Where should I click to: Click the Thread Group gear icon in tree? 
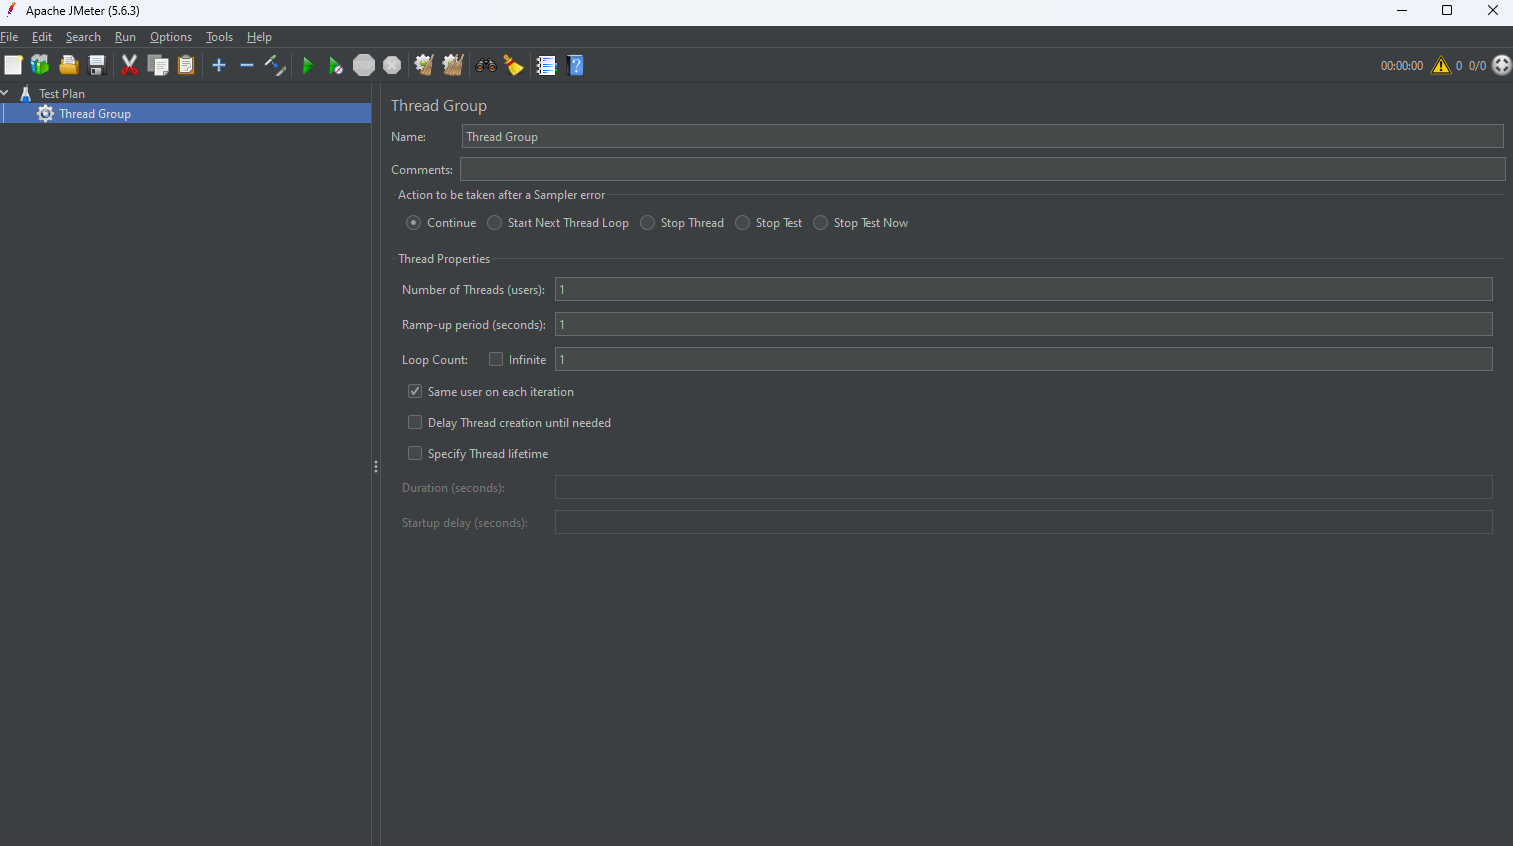[45, 113]
